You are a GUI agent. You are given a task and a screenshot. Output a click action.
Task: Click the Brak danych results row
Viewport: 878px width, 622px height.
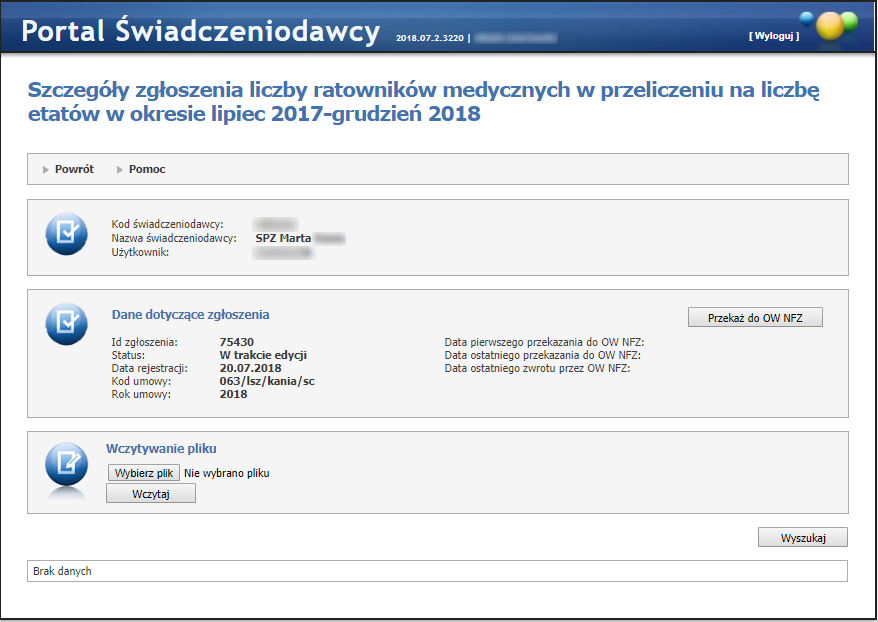click(437, 571)
